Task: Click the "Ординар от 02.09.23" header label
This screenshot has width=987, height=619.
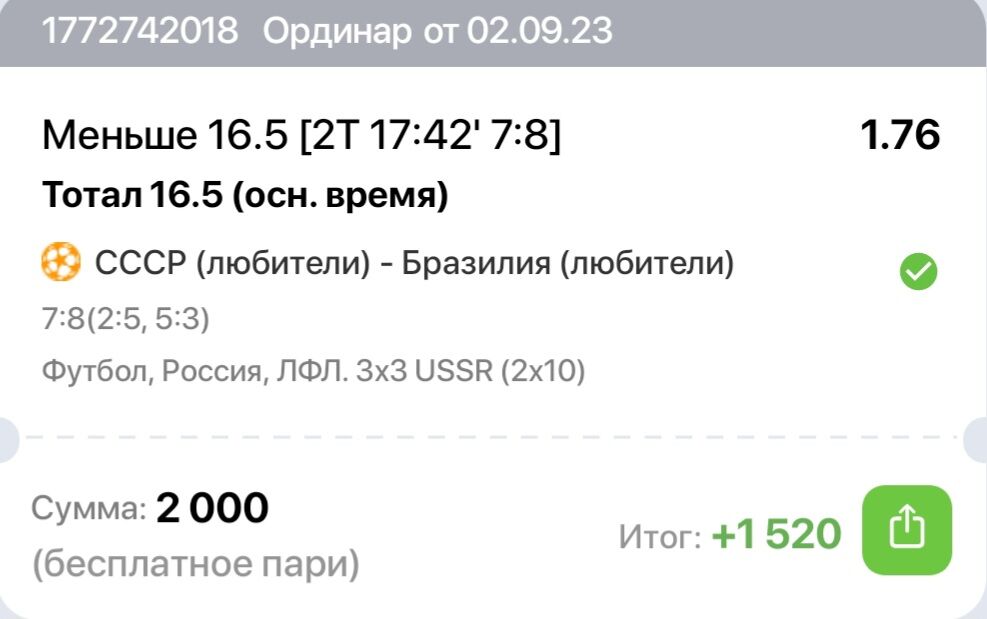Action: pos(437,30)
